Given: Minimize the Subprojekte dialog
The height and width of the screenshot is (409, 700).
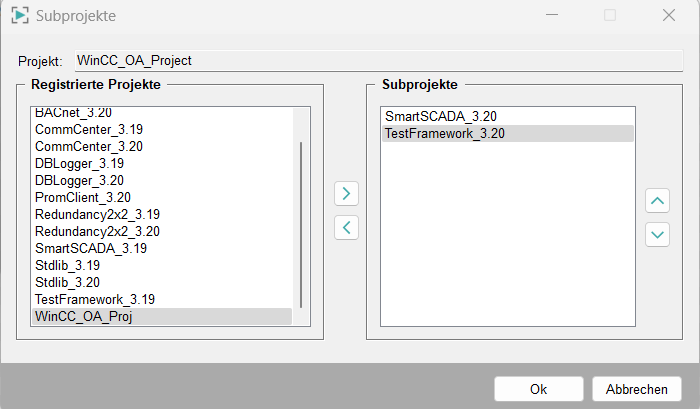Looking at the screenshot, I should click(x=552, y=15).
